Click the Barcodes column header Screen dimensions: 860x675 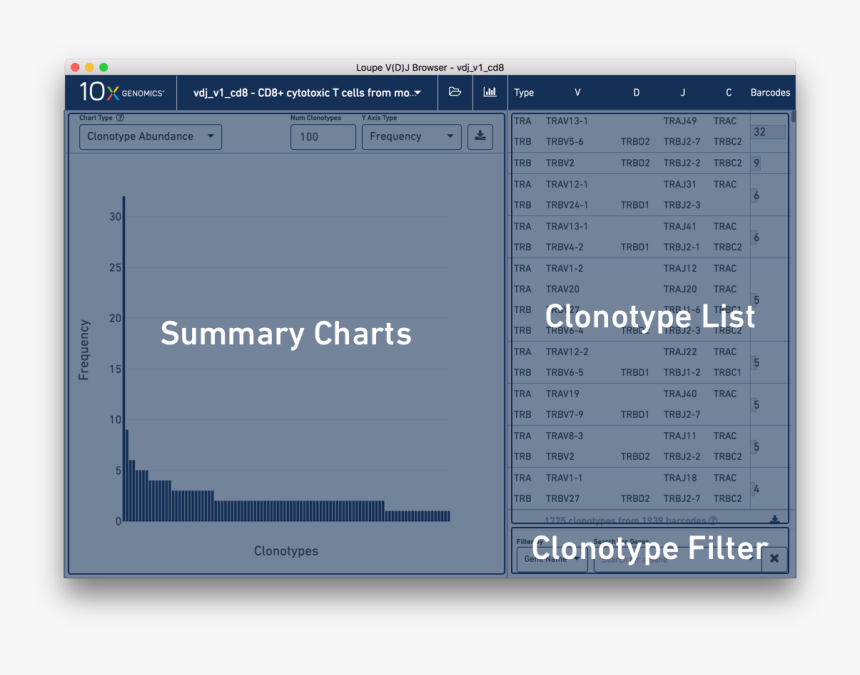click(770, 93)
